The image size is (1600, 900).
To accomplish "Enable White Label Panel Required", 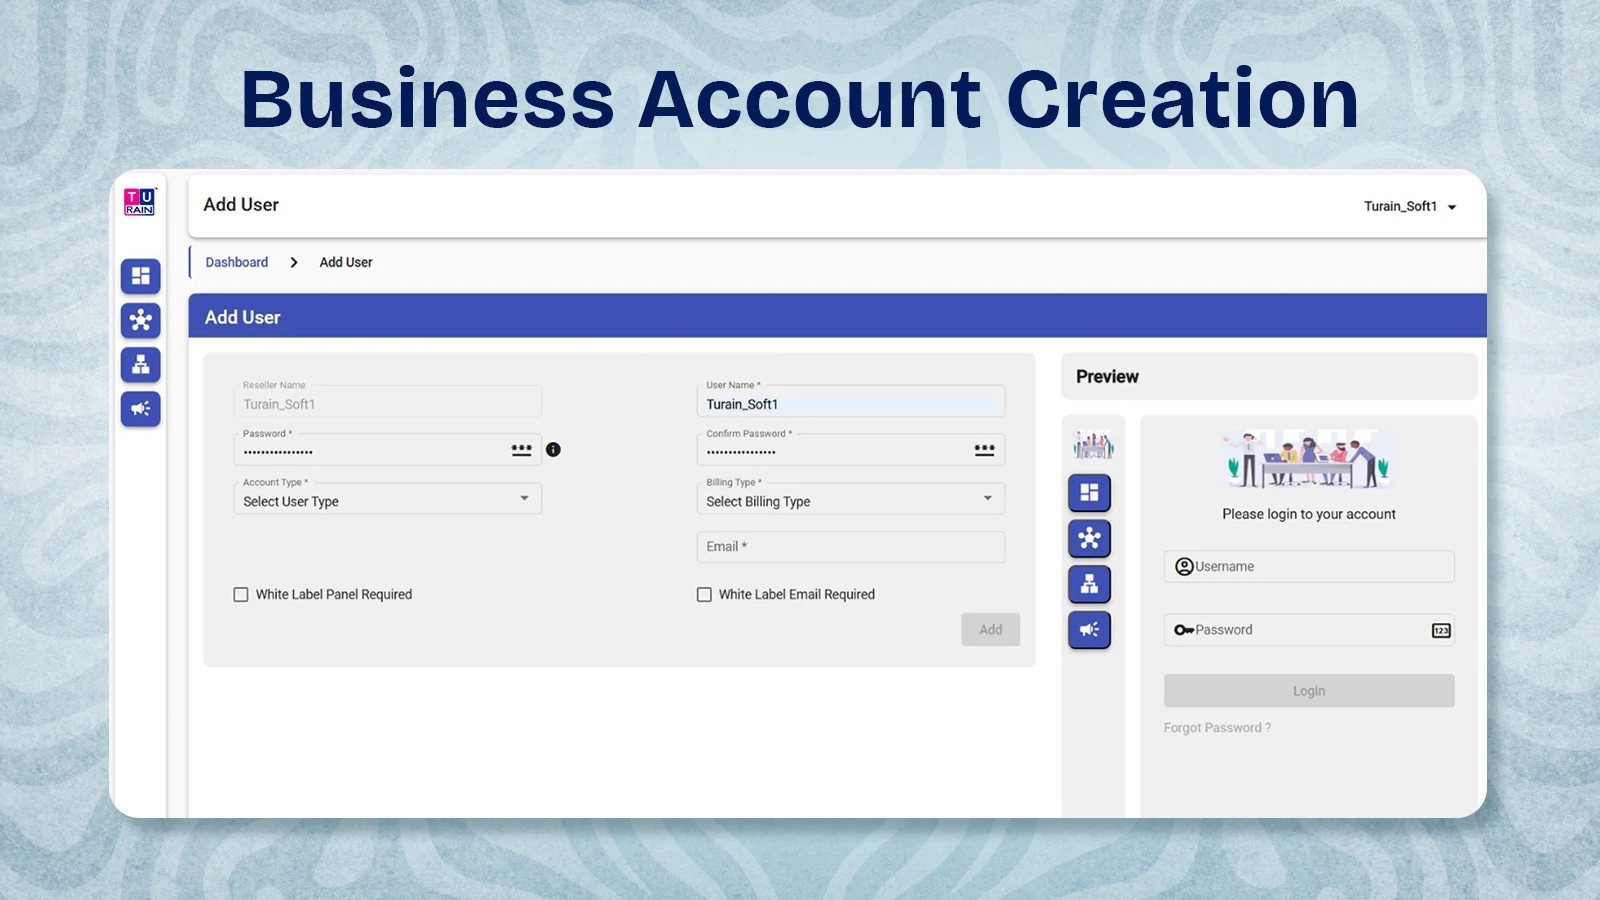I will click(240, 594).
